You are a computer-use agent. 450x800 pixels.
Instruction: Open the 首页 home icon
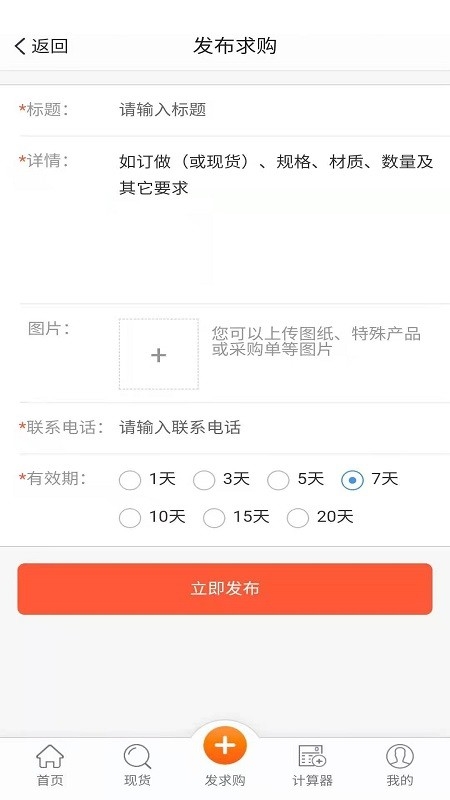[50, 756]
